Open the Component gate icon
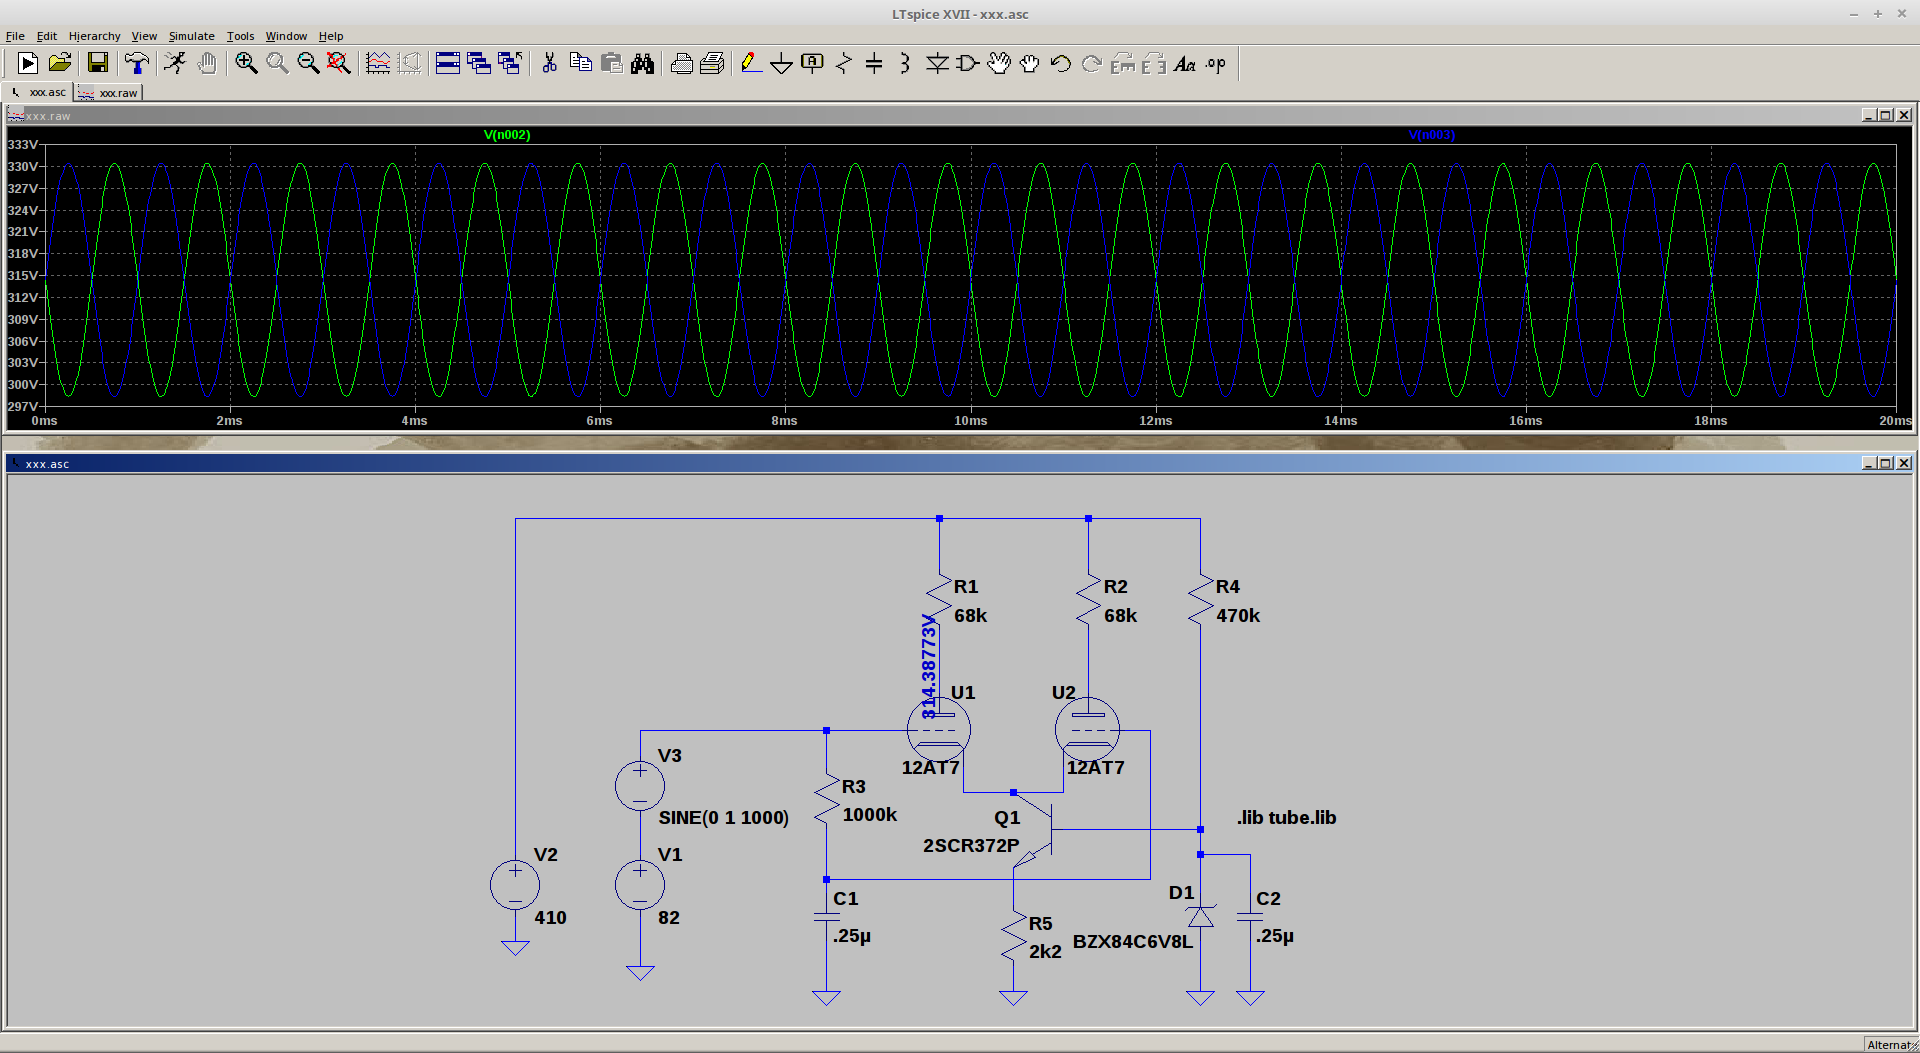Screen dimensions: 1920x1053 (x=968, y=63)
